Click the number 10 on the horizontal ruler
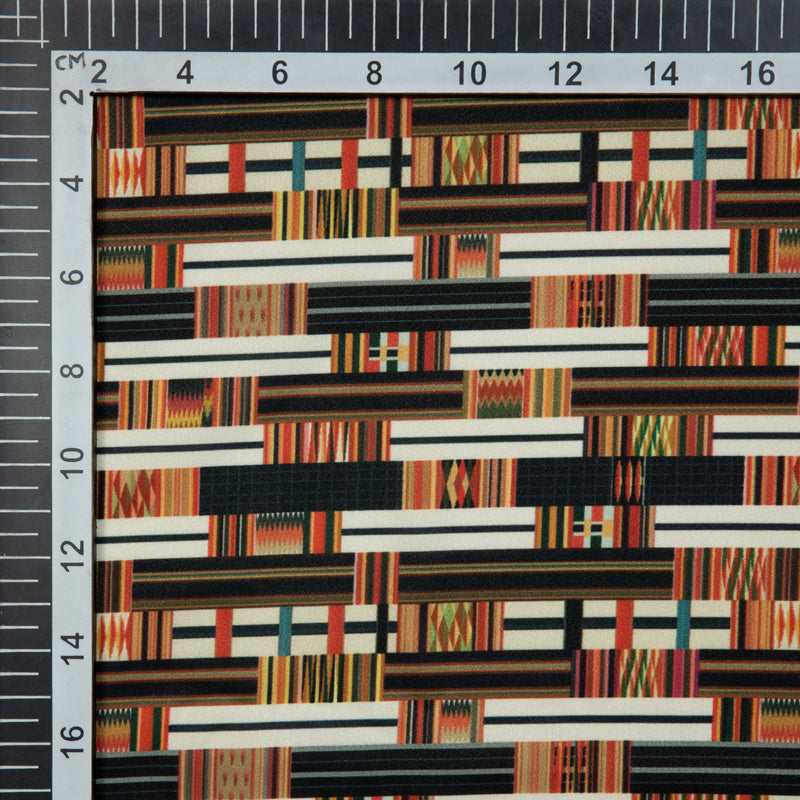Screen dimensions: 800x800 469,73
